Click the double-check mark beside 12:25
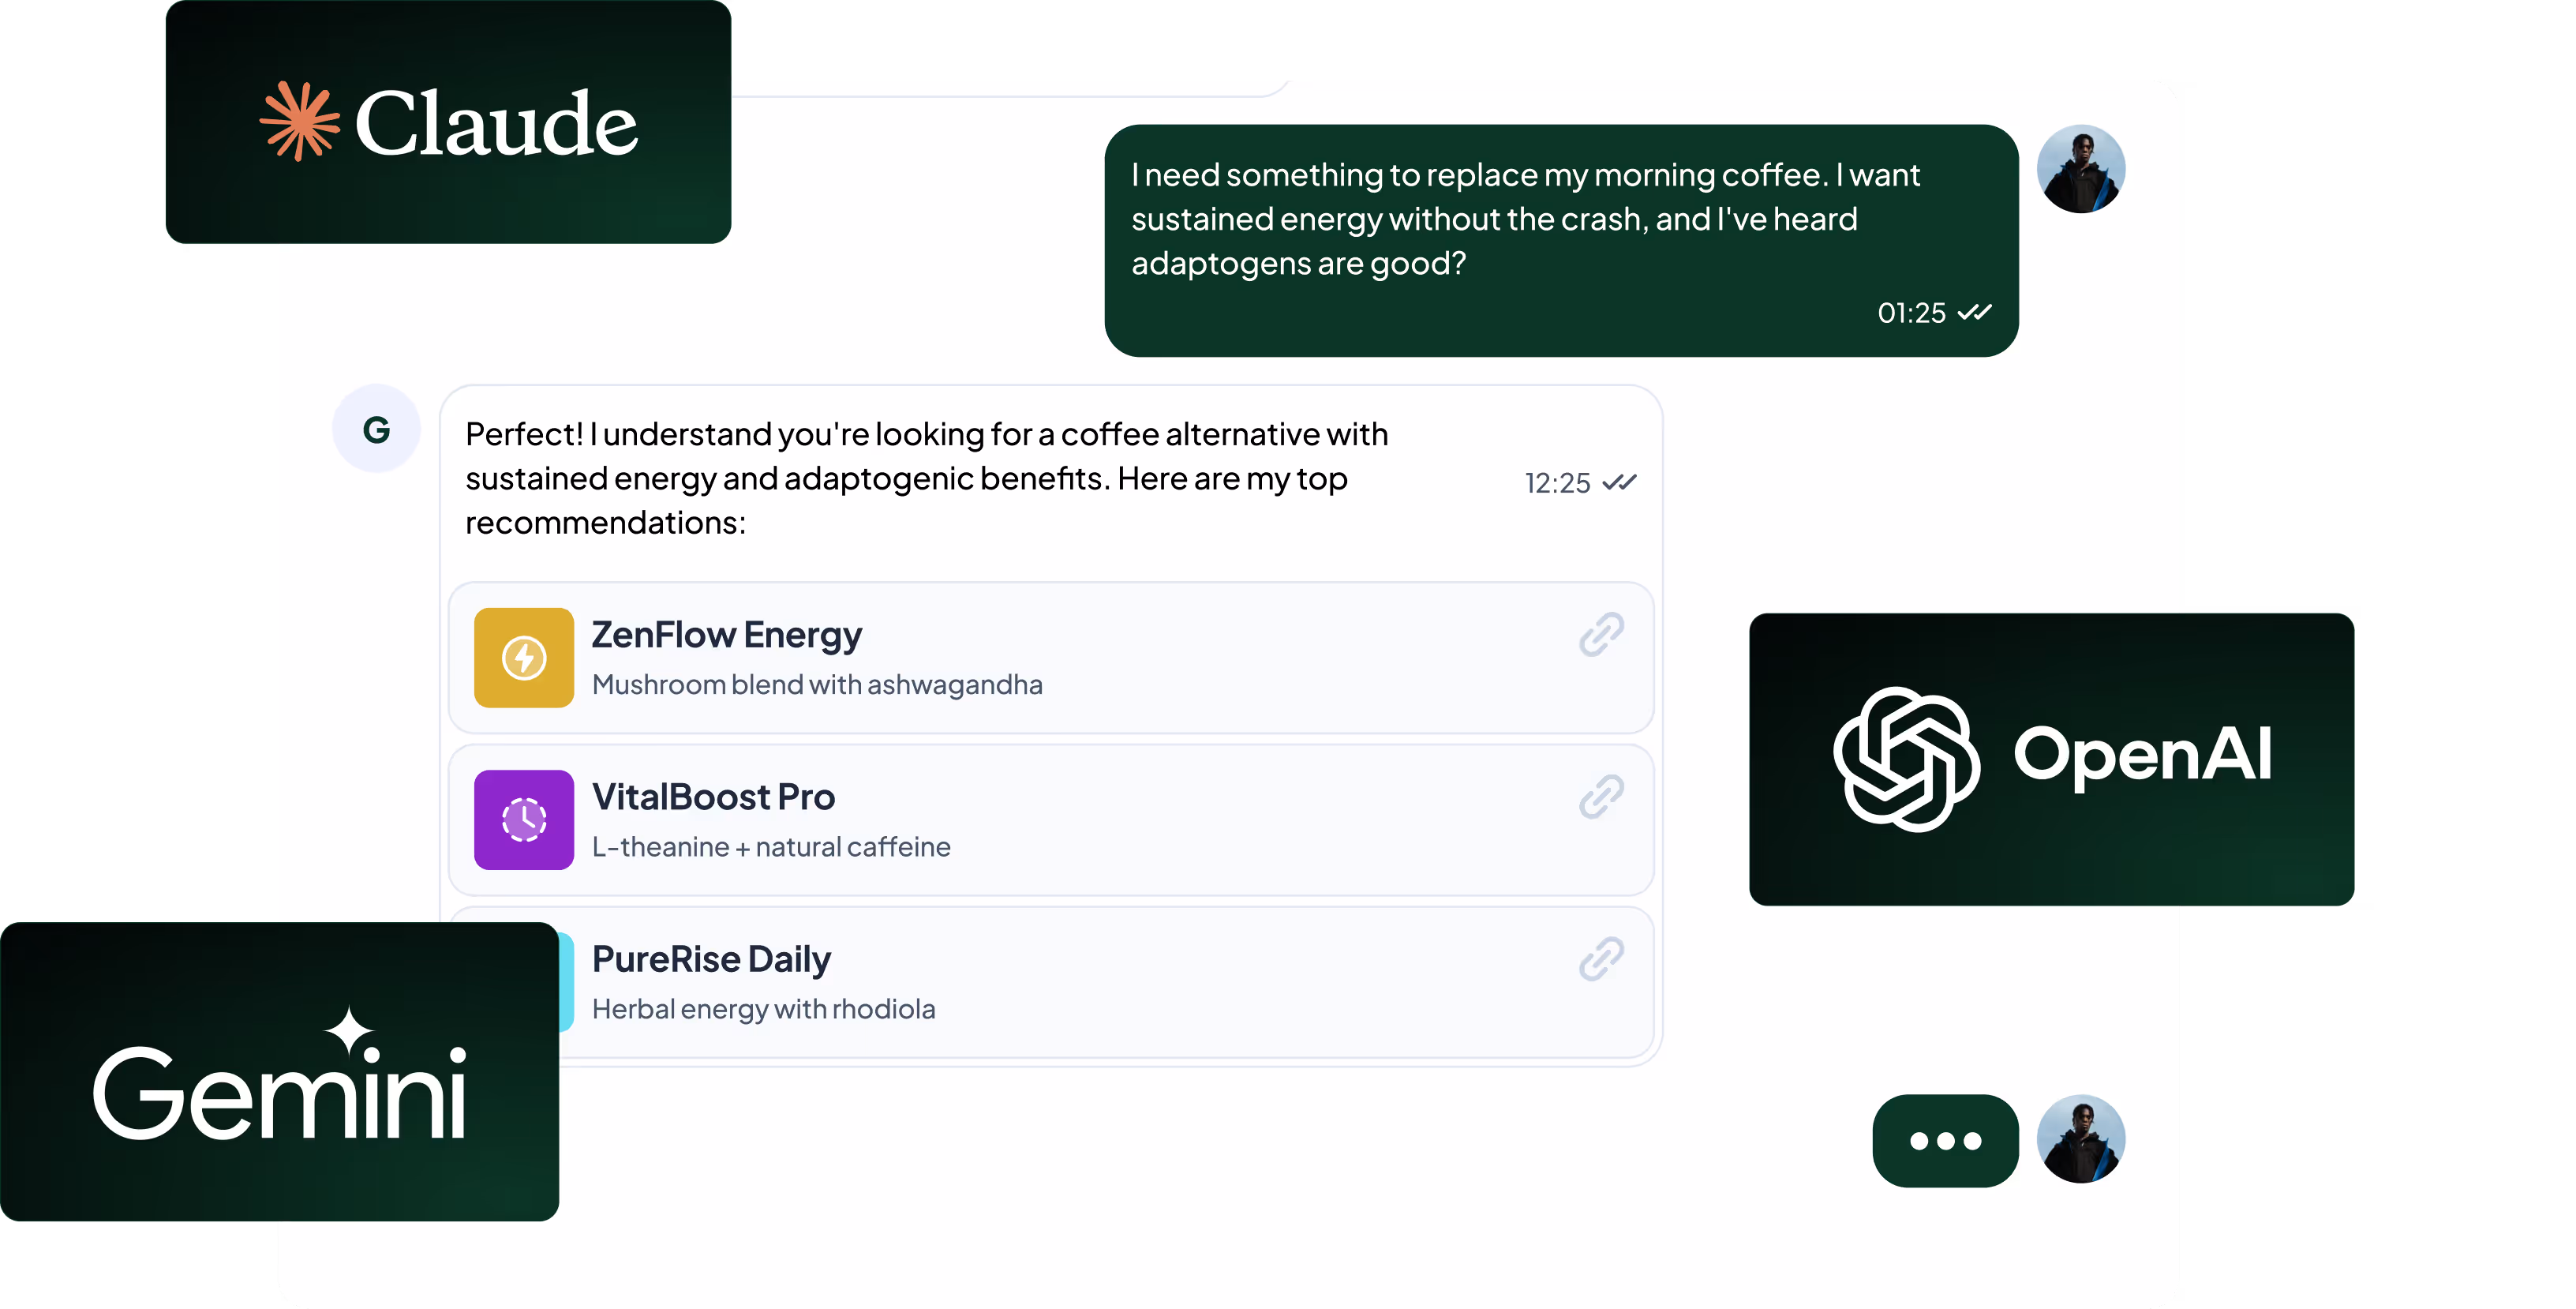The image size is (2576, 1309). (1619, 483)
